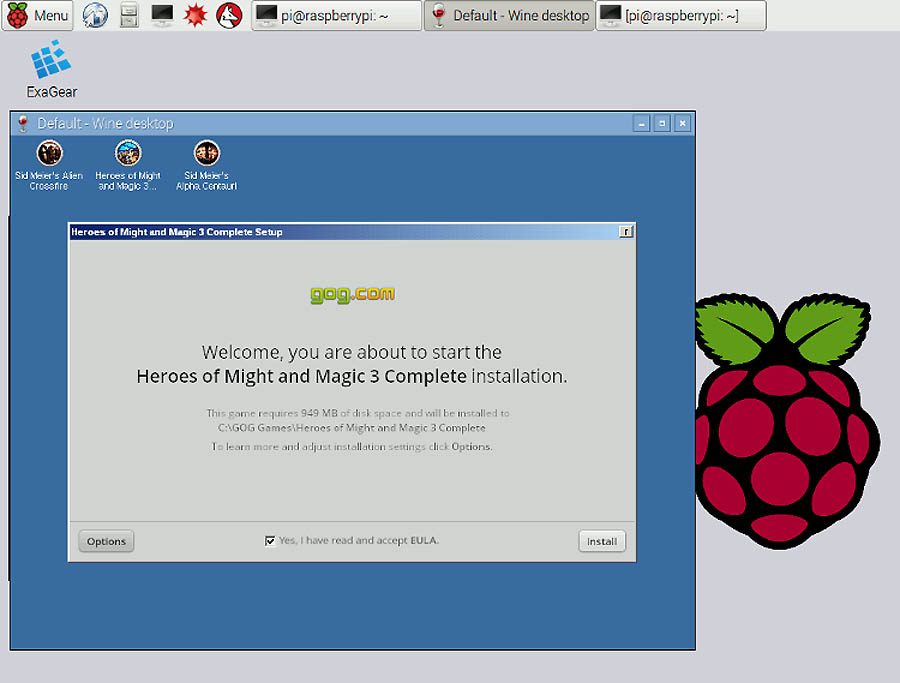The width and height of the screenshot is (900, 683).
Task: Open installer Options button
Action: coord(106,541)
